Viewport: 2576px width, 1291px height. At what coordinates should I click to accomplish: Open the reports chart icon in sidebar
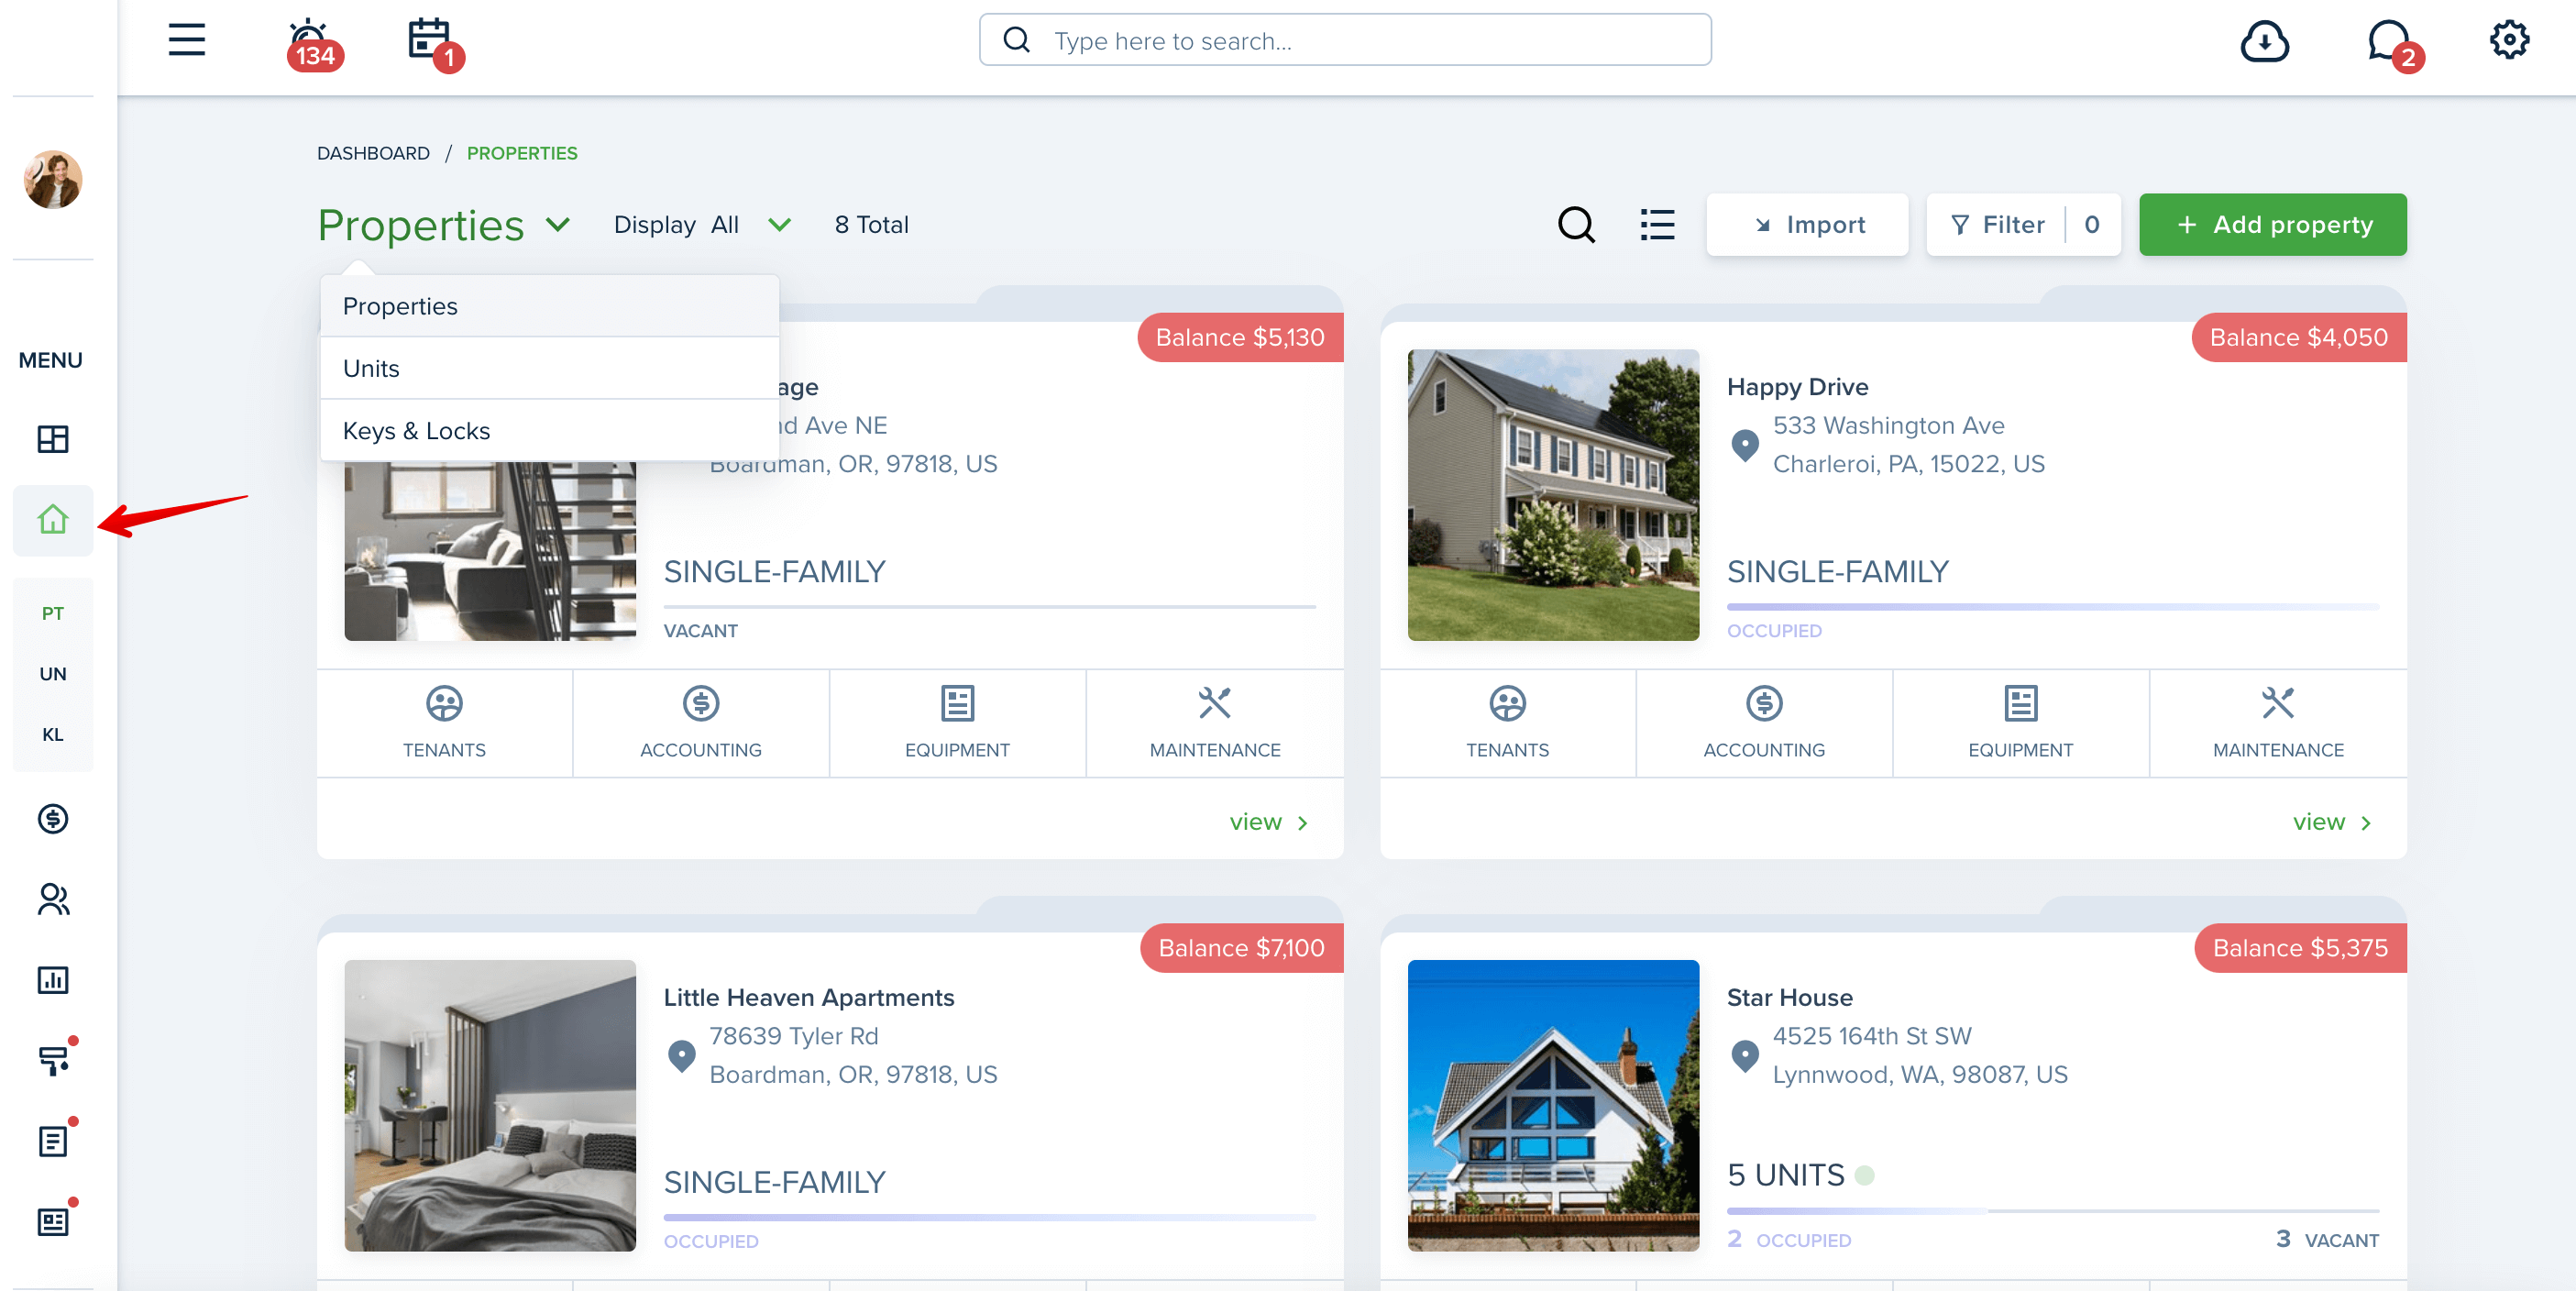53,980
